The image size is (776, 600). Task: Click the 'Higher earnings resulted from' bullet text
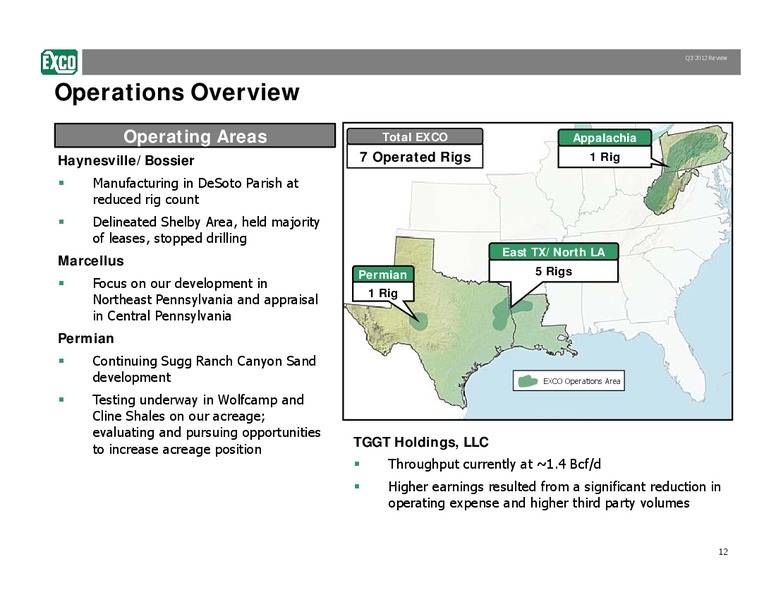(x=554, y=495)
